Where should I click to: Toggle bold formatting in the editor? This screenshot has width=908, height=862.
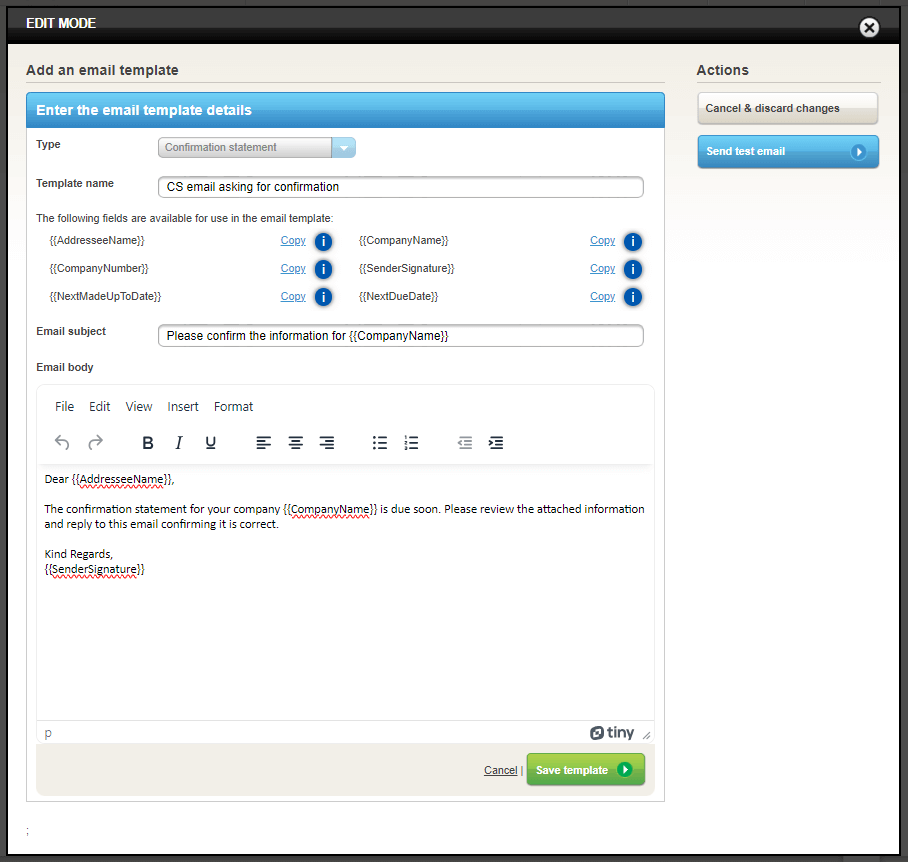coord(148,443)
